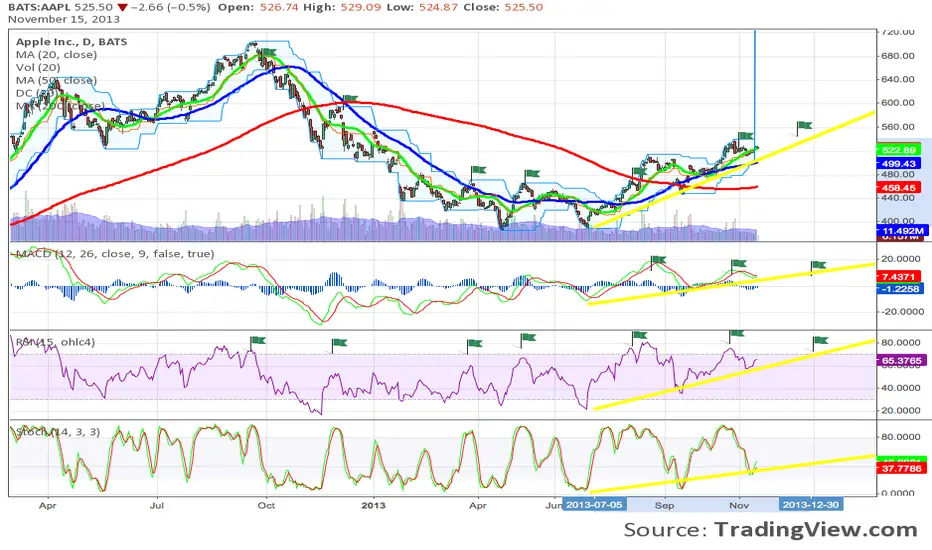This screenshot has width=932, height=550.
Task: Click the 'MA (50, close)' legend entry
Action: (x=56, y=80)
